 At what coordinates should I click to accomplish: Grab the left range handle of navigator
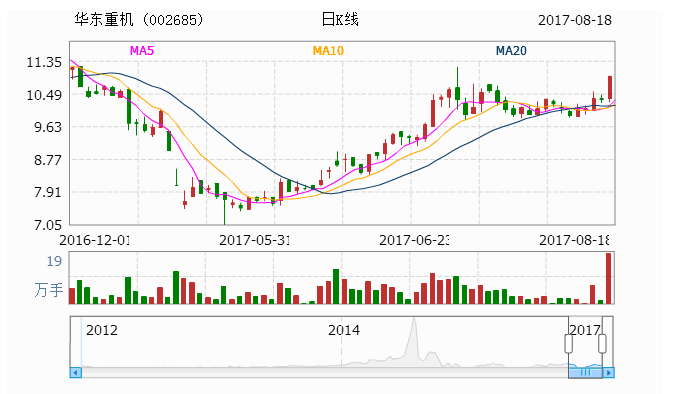pyautogui.click(x=569, y=344)
